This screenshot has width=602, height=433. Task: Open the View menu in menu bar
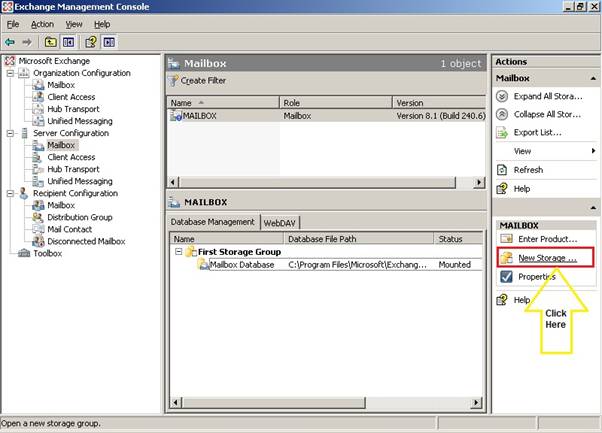74,24
